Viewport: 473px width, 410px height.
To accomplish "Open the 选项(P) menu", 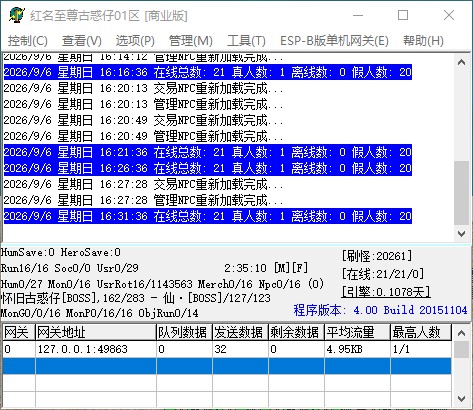I will (135, 41).
